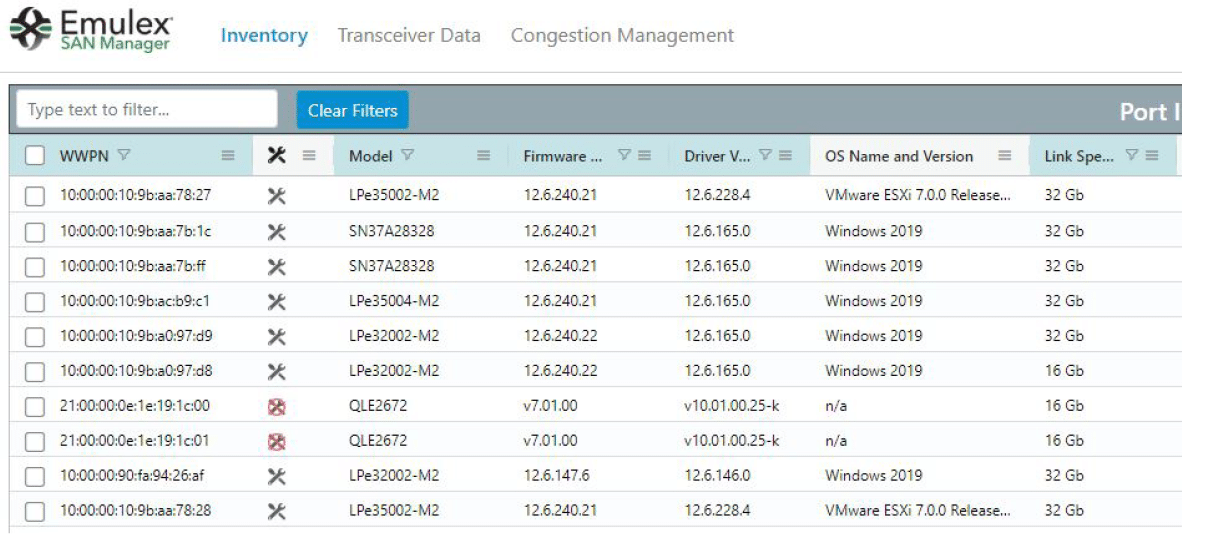Viewport: 1211px width, 547px height.
Task: Click the tools icon for 10:00:00:90:fa:94:26:af
Action: (277, 476)
